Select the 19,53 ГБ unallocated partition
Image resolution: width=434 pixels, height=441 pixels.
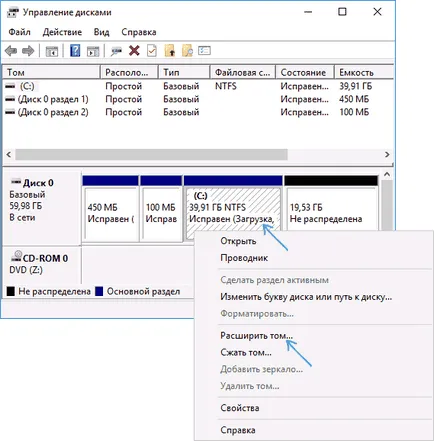331,208
